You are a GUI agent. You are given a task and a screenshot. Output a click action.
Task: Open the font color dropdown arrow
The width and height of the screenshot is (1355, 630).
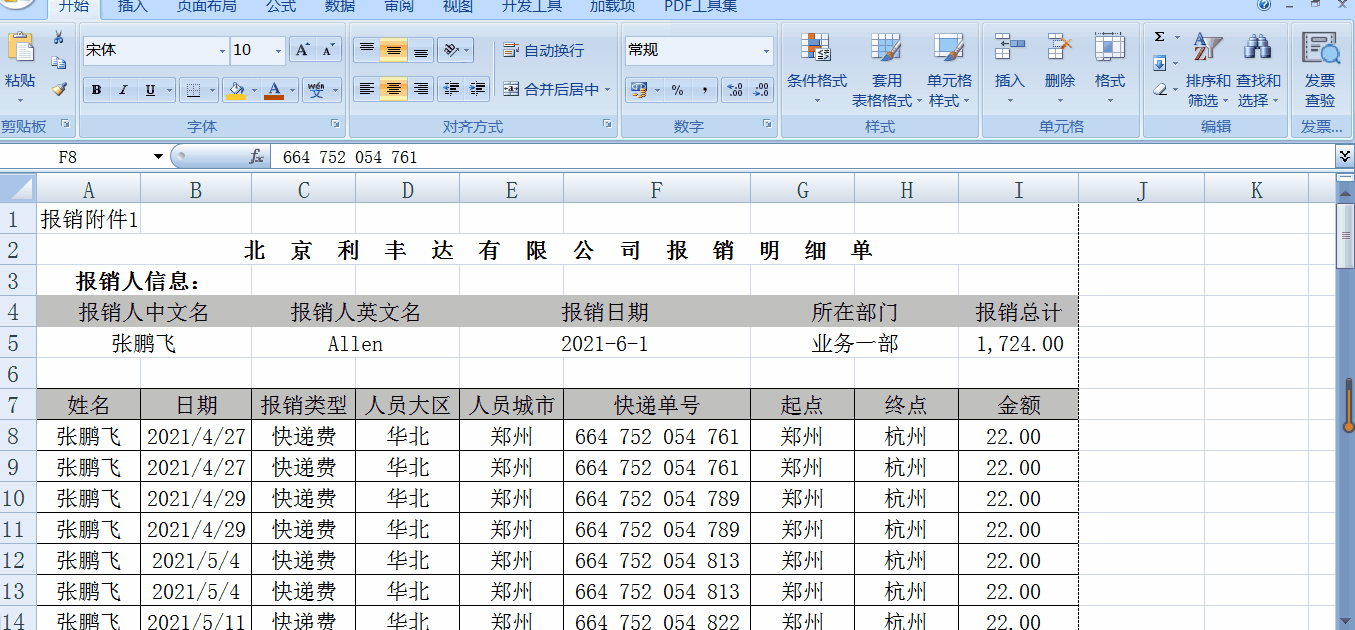click(x=293, y=90)
